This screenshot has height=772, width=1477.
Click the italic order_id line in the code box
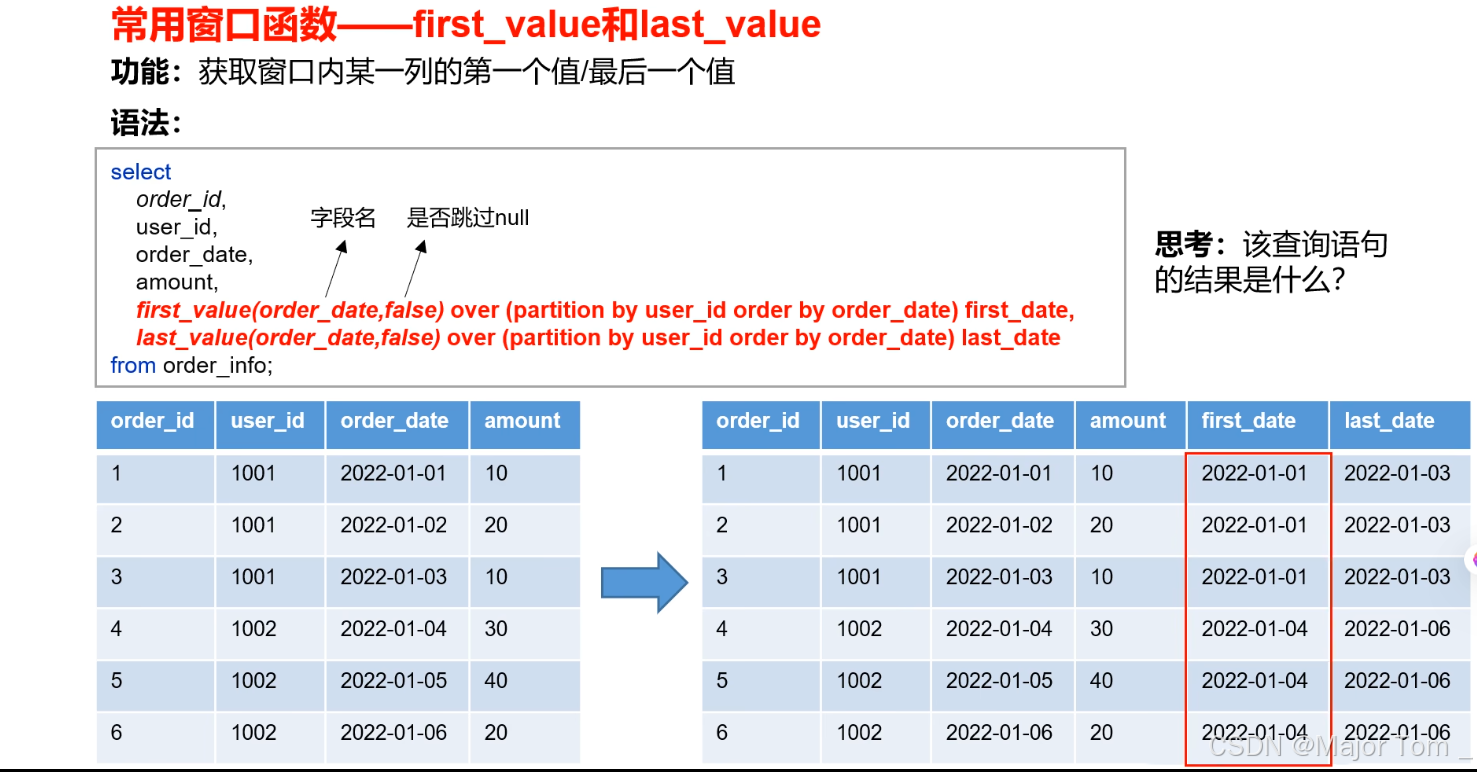pyautogui.click(x=181, y=200)
